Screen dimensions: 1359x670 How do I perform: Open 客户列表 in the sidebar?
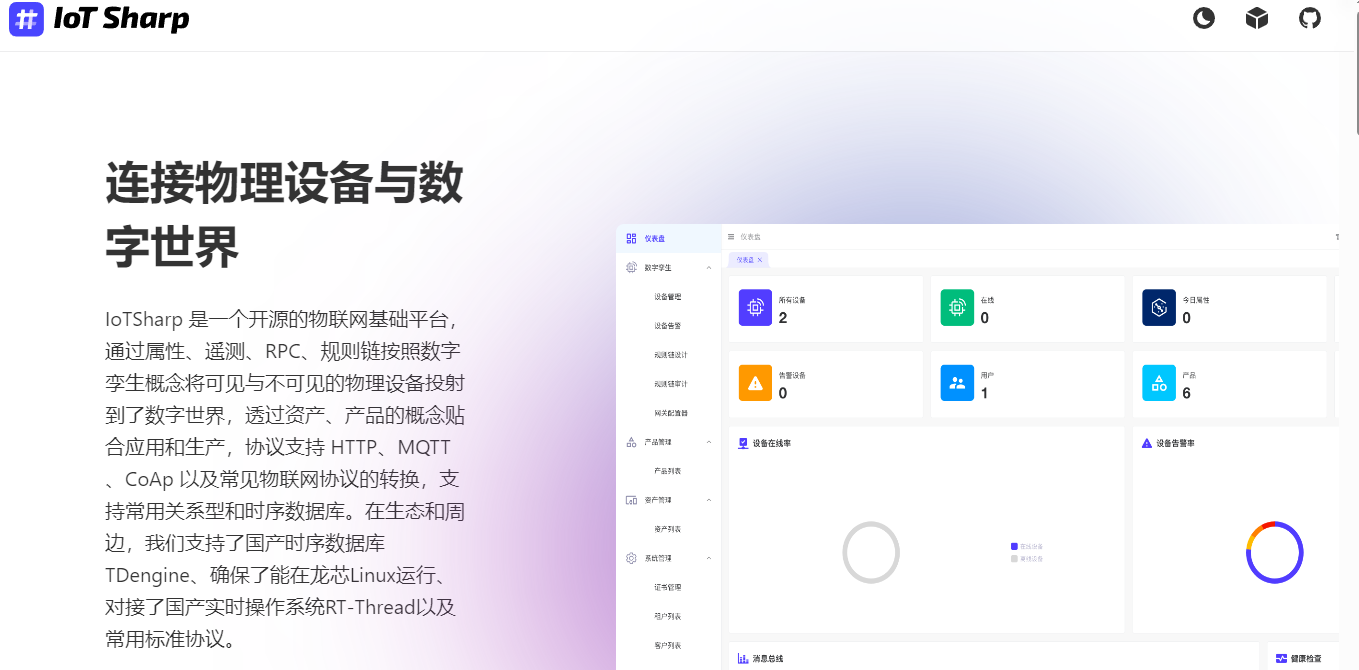pos(668,645)
